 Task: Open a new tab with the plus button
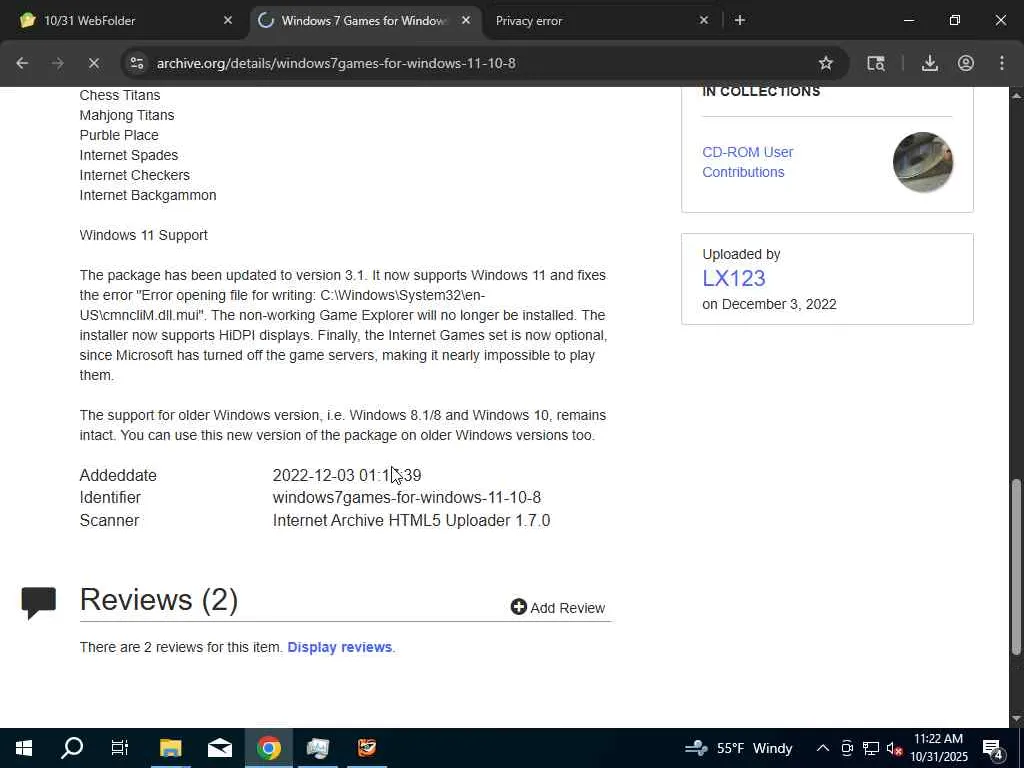(x=739, y=20)
